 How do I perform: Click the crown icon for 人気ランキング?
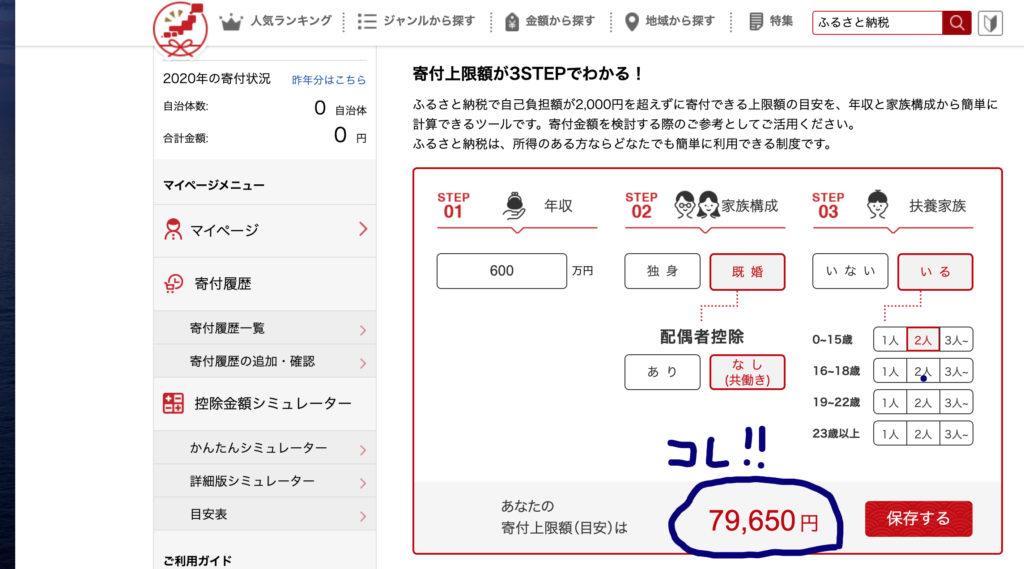[231, 22]
